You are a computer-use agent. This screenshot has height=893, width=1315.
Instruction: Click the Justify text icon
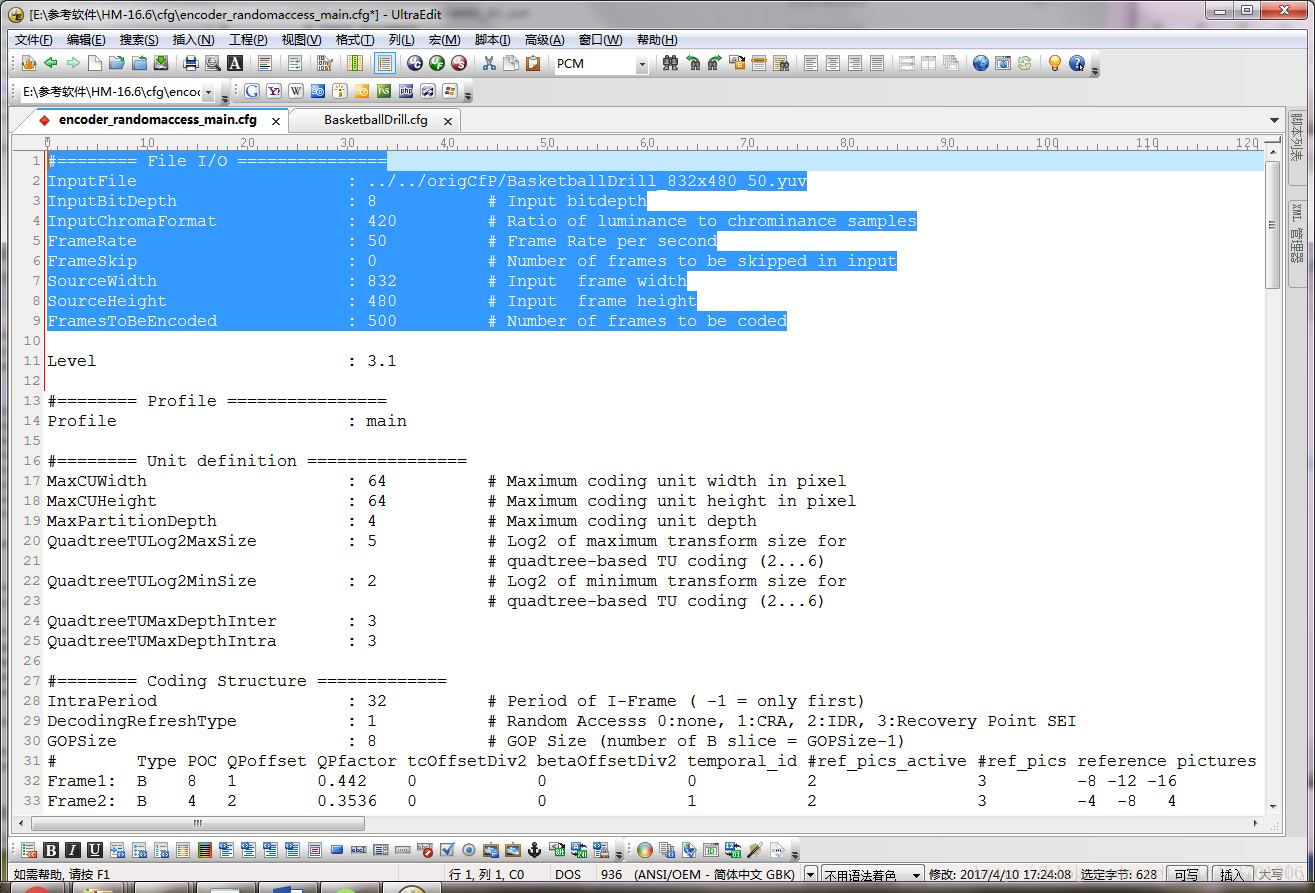pyautogui.click(x=877, y=63)
